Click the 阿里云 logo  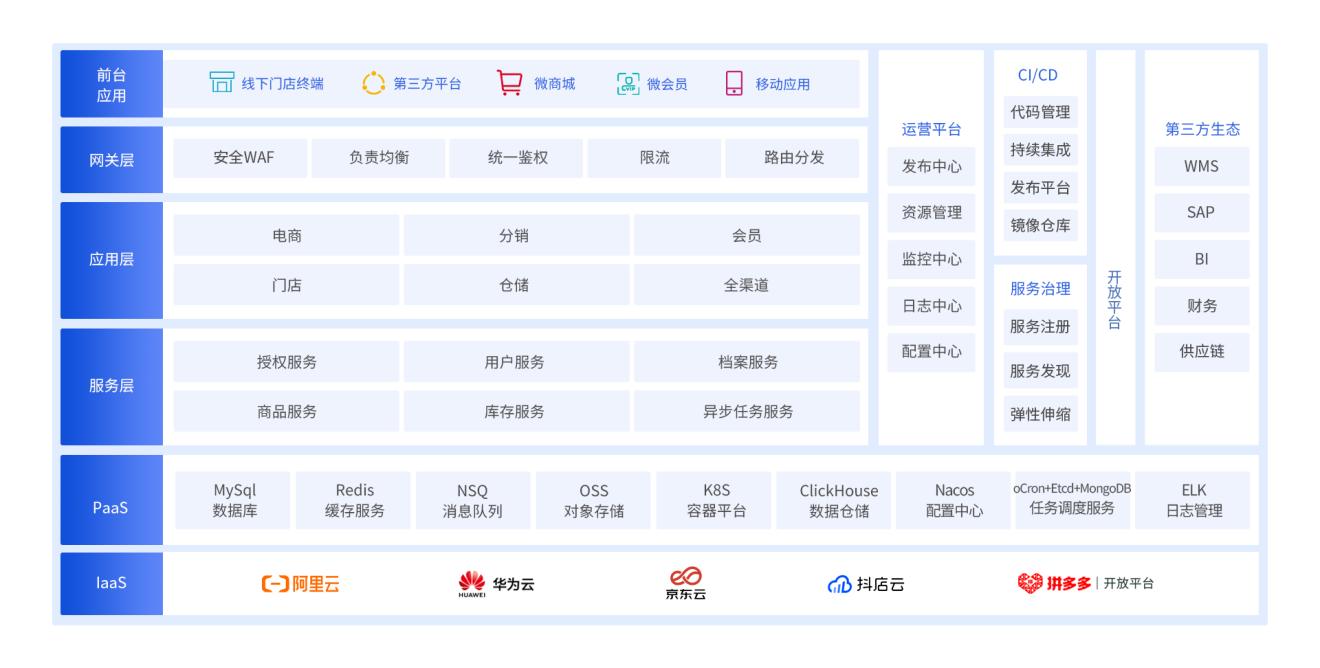coord(300,584)
